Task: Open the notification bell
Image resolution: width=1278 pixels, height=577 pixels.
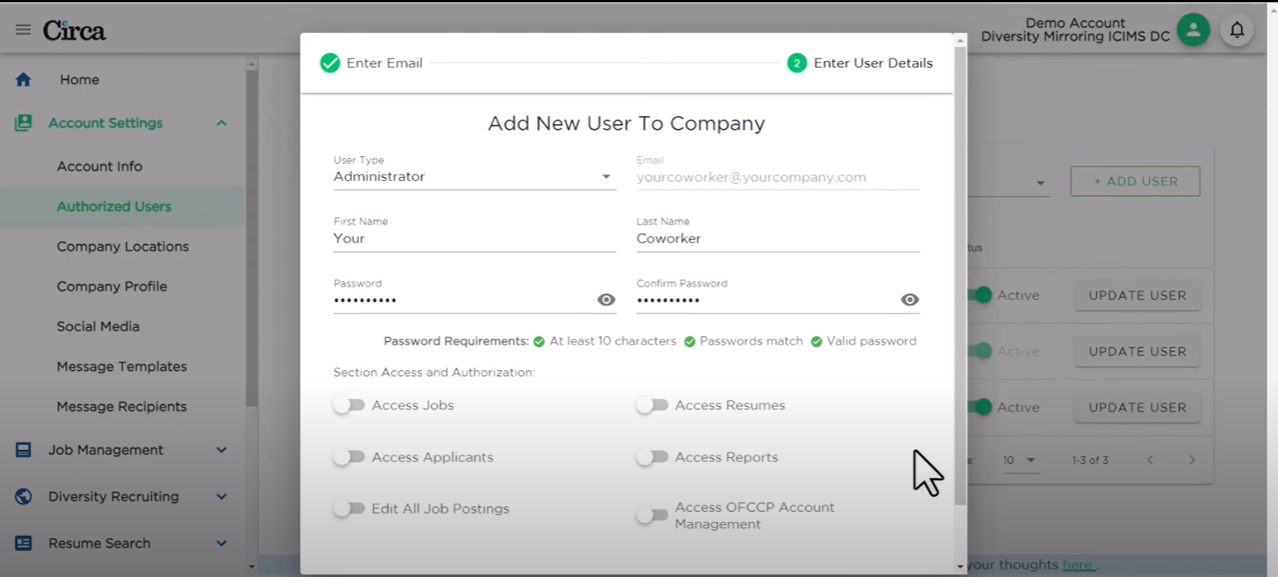Action: pos(1236,29)
